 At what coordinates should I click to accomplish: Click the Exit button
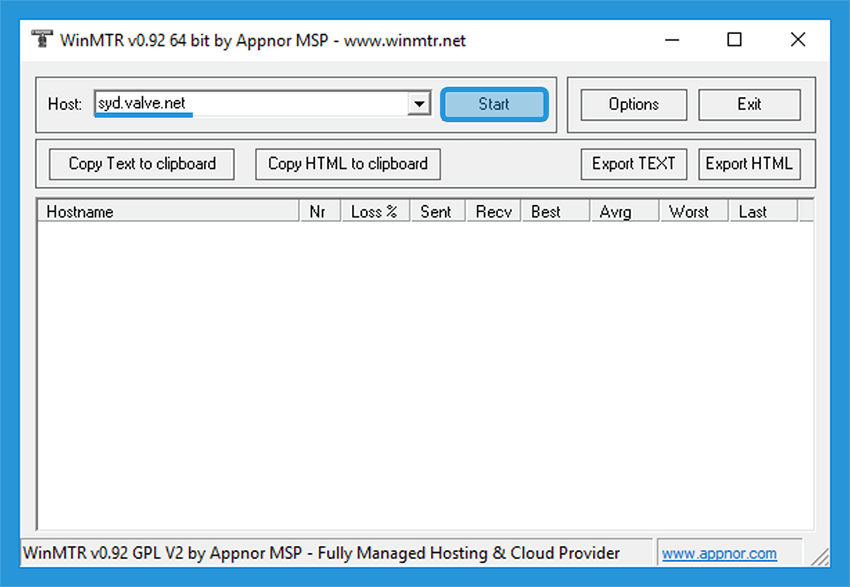[x=749, y=105]
